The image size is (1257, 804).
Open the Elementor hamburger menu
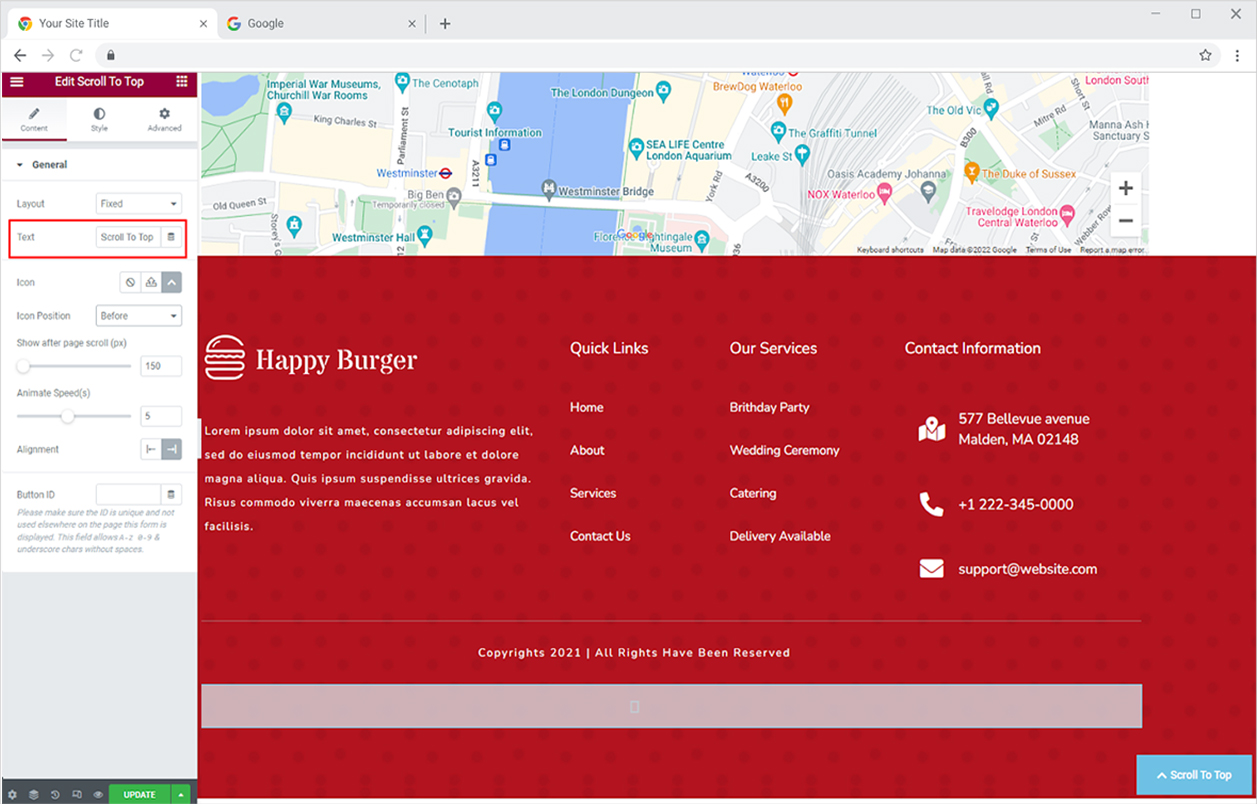[x=16, y=82]
